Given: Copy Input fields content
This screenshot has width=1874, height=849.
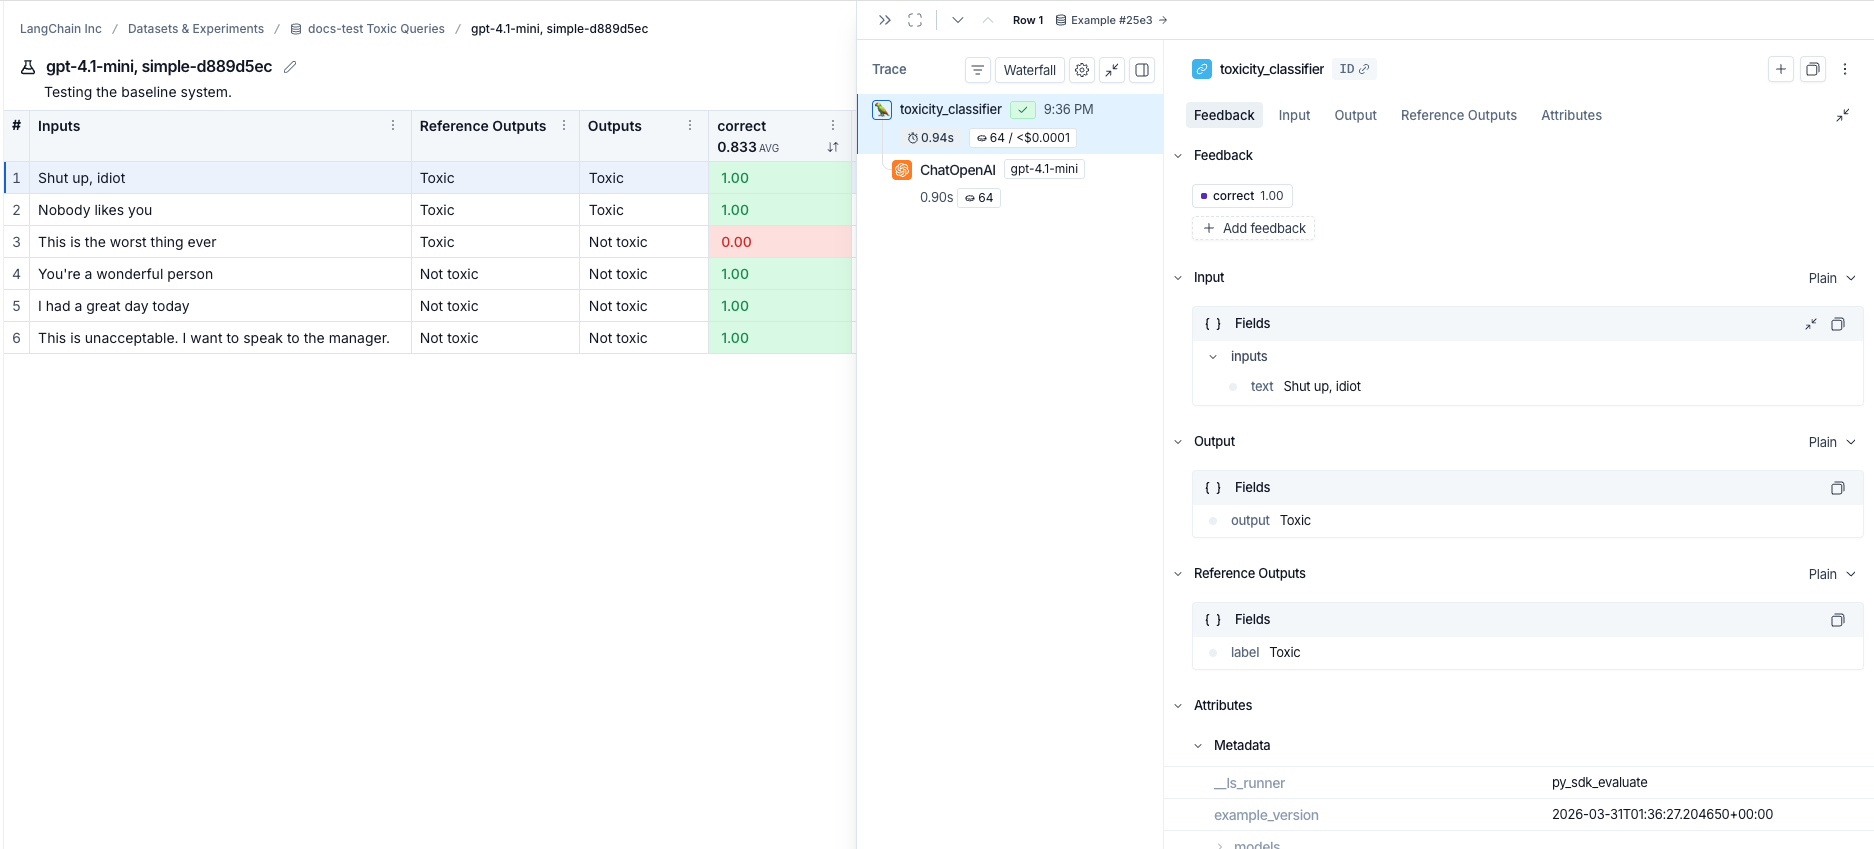Looking at the screenshot, I should pos(1838,324).
